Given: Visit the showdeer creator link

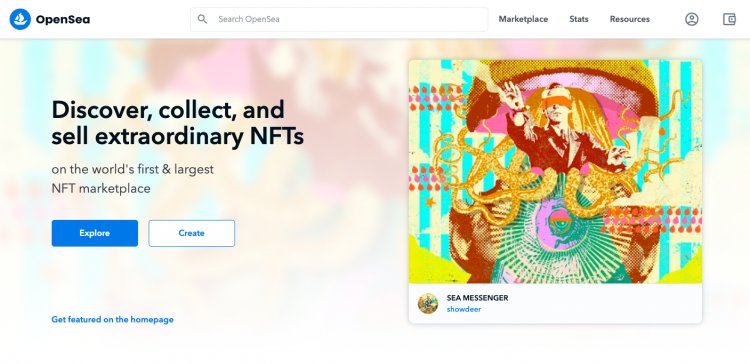Looking at the screenshot, I should tap(464, 309).
